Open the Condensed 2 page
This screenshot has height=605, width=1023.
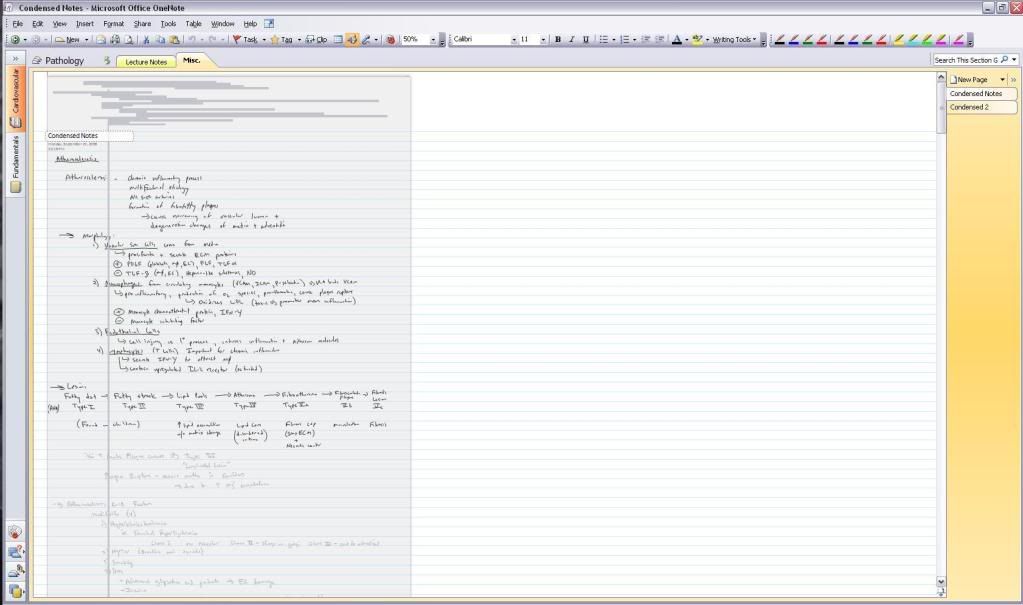click(x=969, y=107)
